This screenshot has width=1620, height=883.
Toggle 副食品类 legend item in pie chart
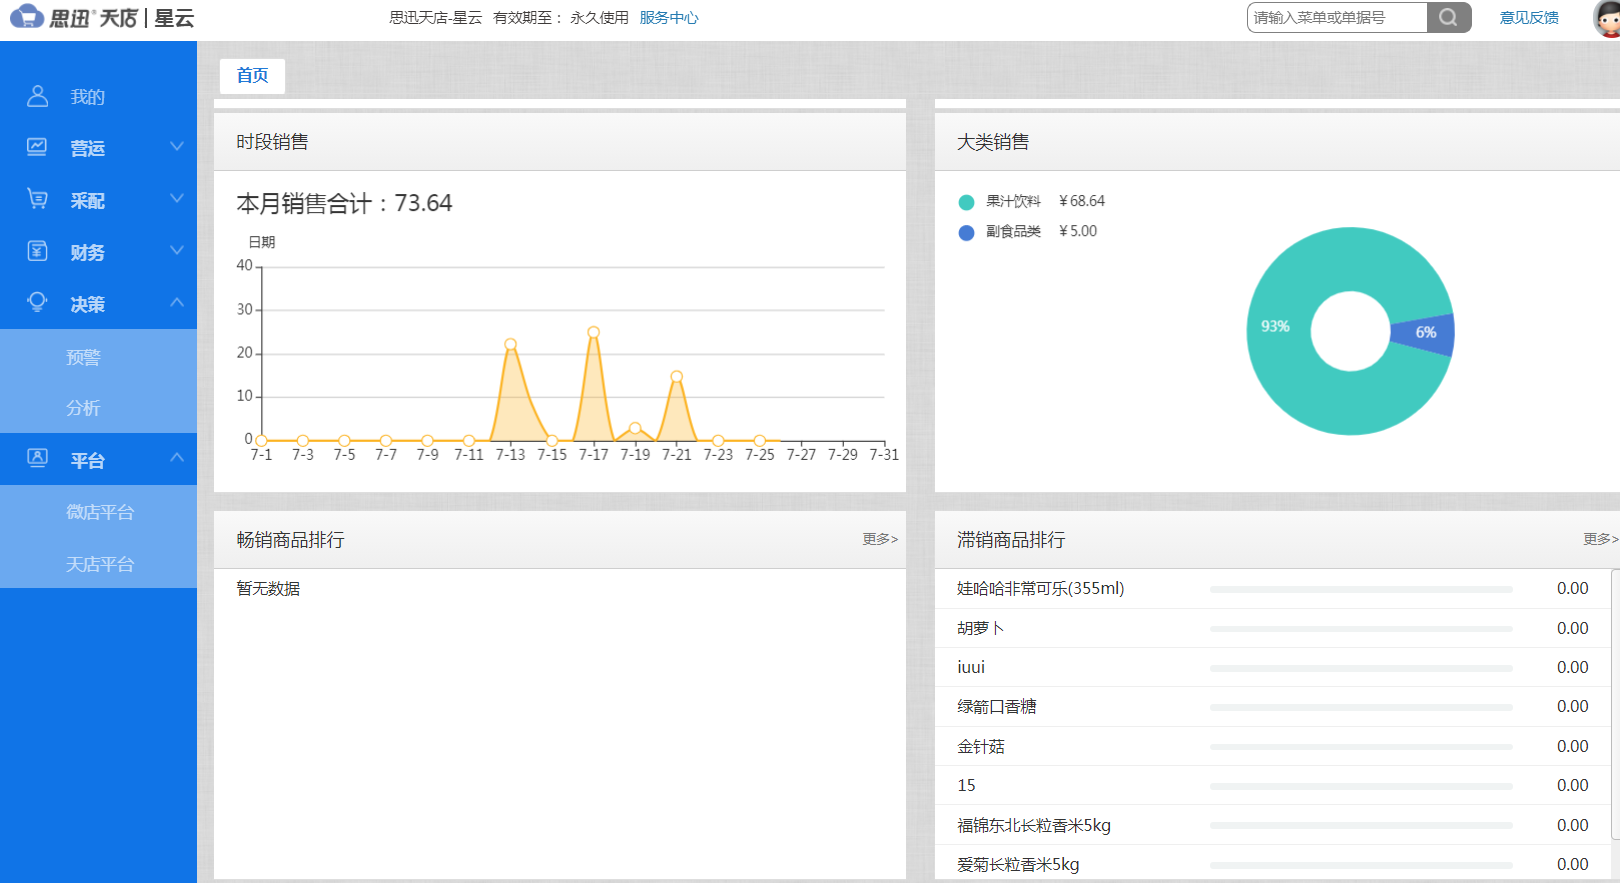(x=1012, y=232)
